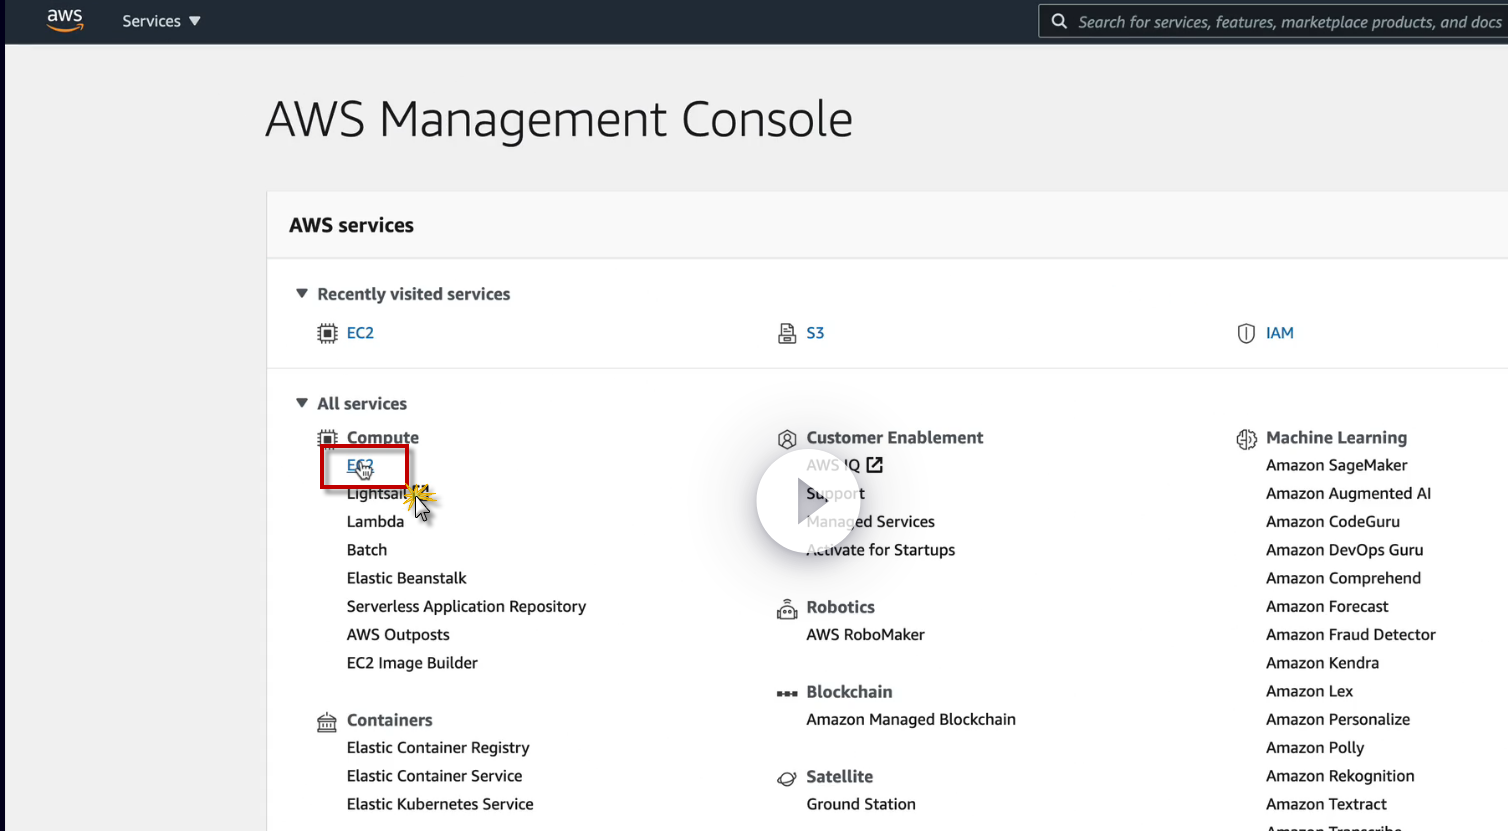Click the S3 bucket icon
This screenshot has width=1508, height=831.
click(x=787, y=333)
